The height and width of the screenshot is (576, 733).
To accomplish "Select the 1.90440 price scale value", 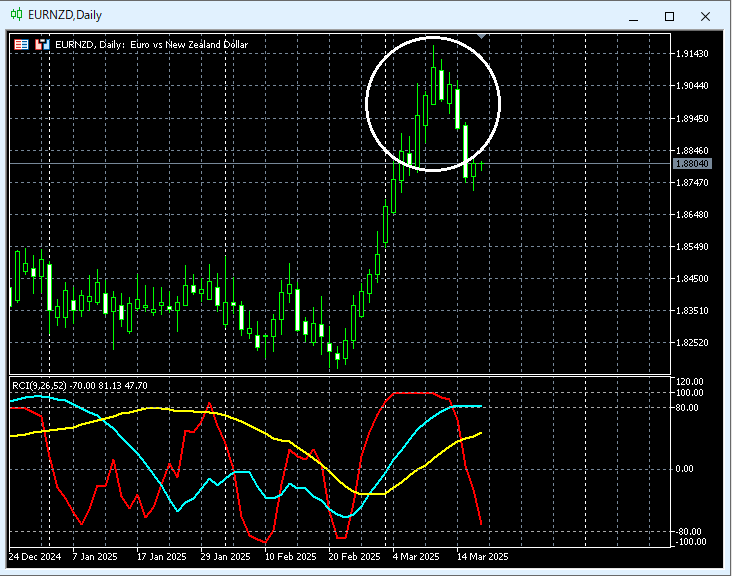I will 692,86.
